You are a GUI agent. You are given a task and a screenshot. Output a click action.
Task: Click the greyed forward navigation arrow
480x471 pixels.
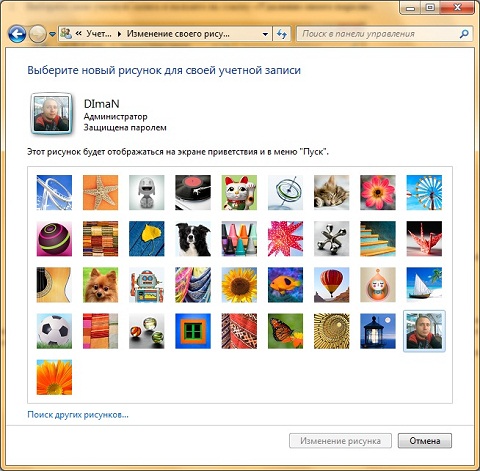[x=37, y=34]
